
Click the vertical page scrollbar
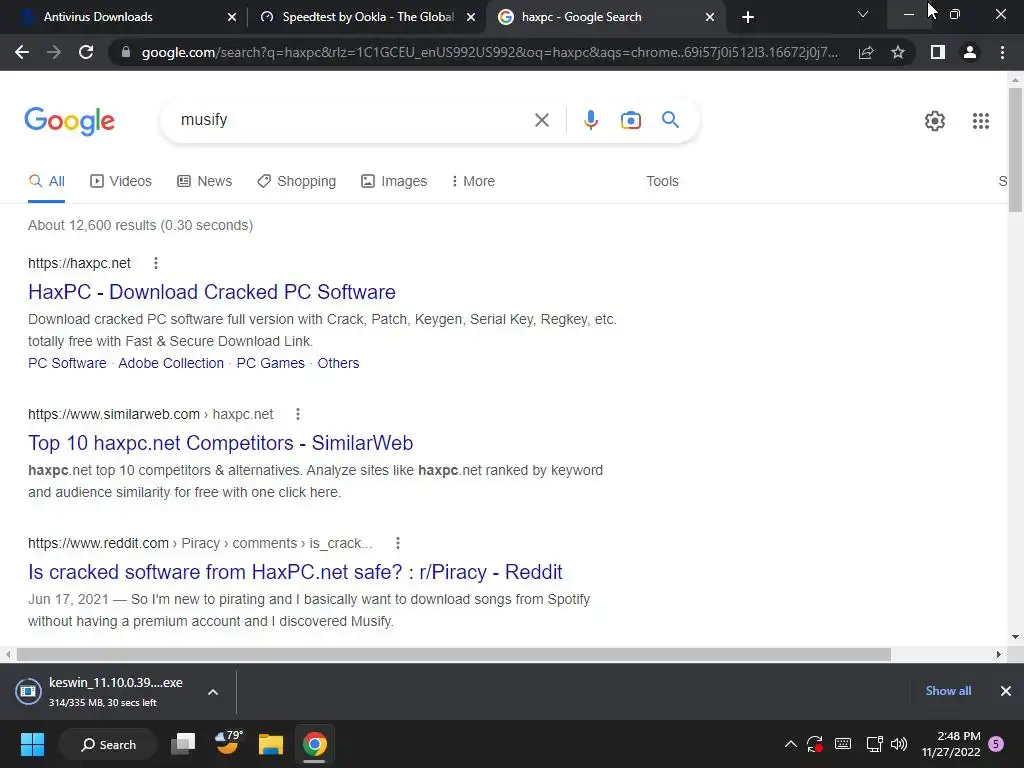1015,150
